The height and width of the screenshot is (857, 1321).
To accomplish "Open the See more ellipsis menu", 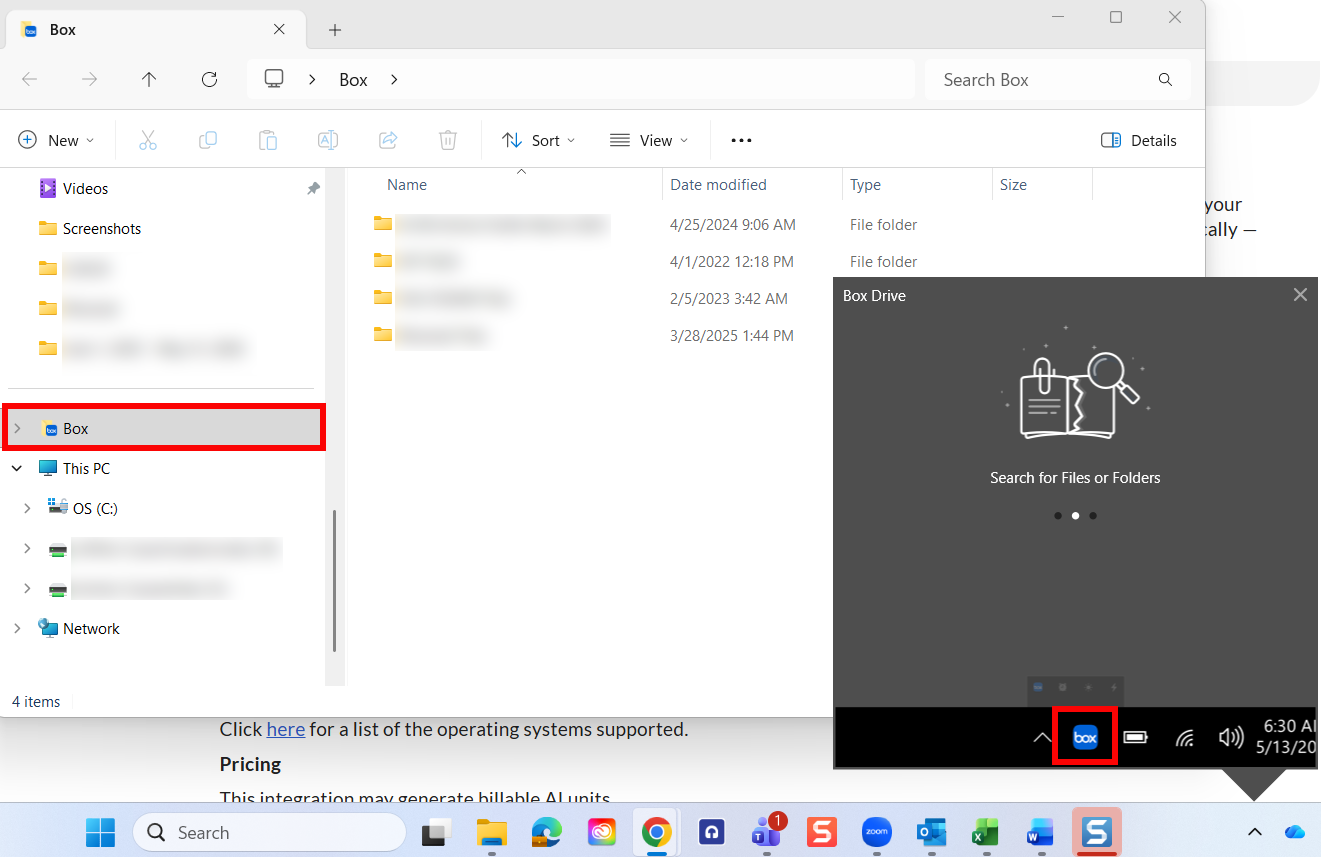I will coord(741,140).
